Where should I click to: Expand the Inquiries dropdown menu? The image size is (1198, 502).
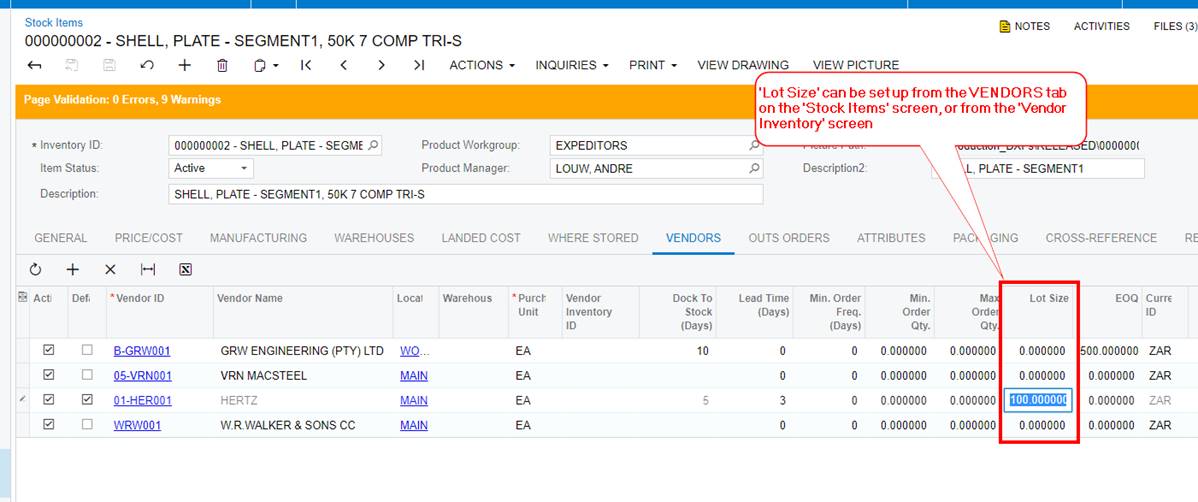click(571, 65)
